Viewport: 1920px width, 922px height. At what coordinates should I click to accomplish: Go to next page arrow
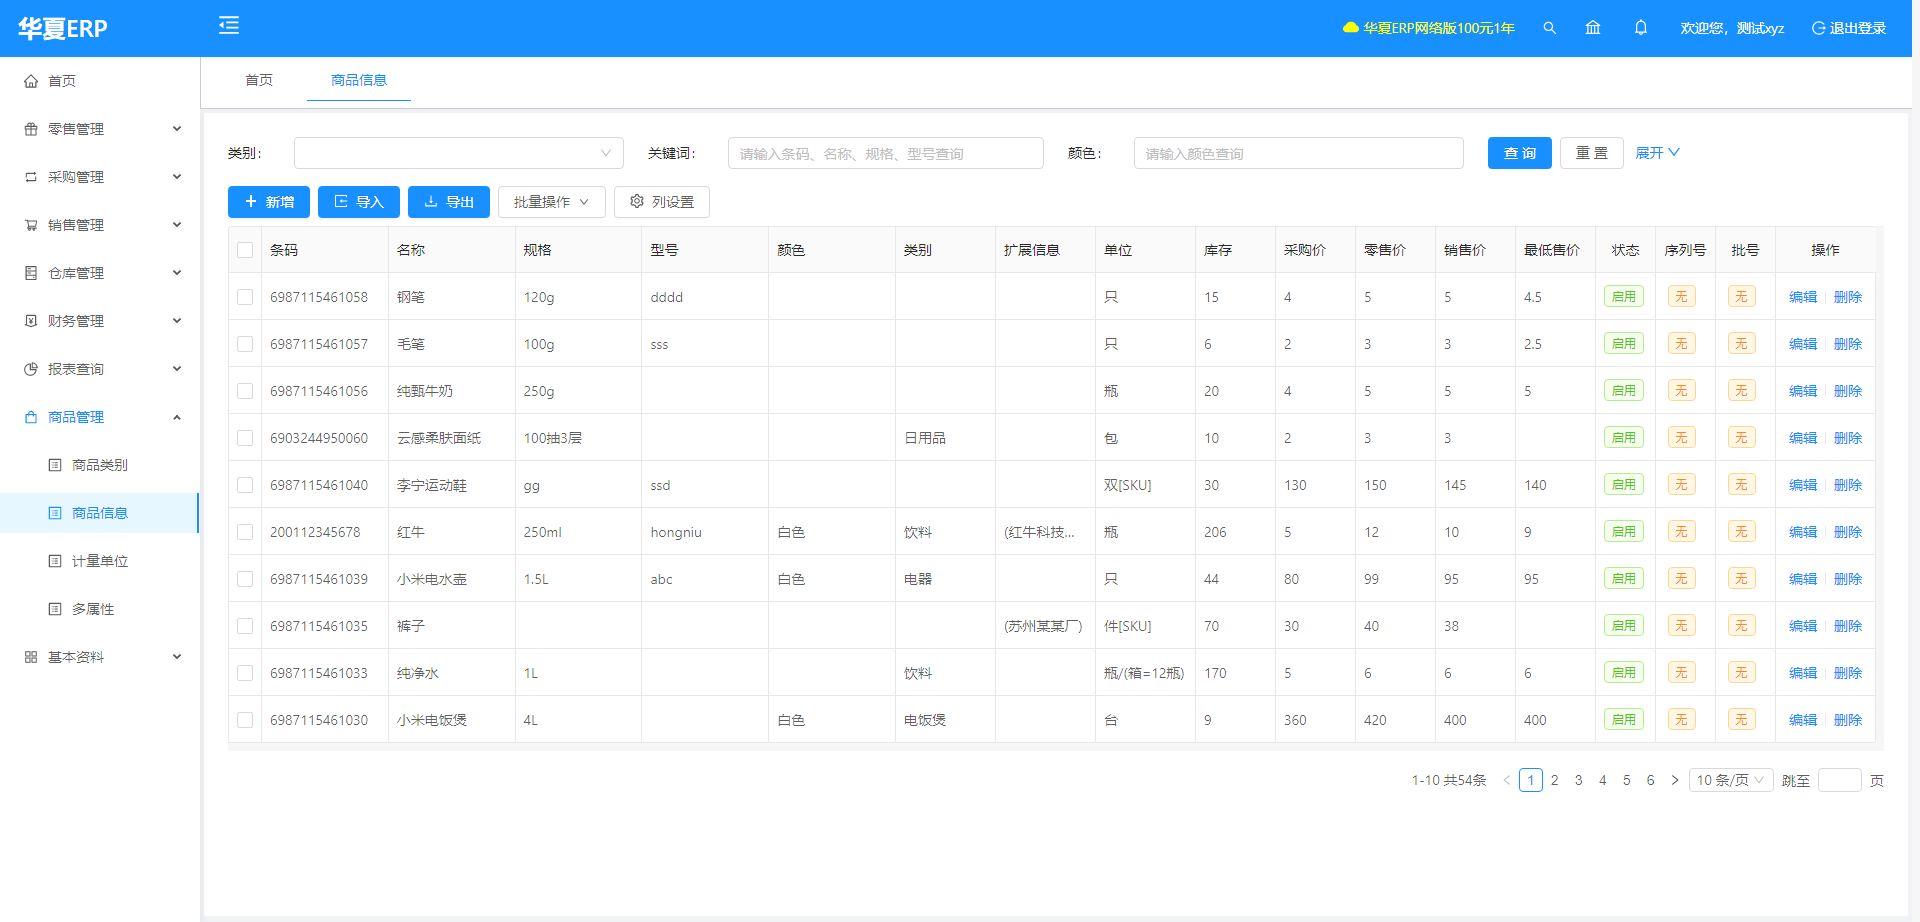pos(1675,780)
